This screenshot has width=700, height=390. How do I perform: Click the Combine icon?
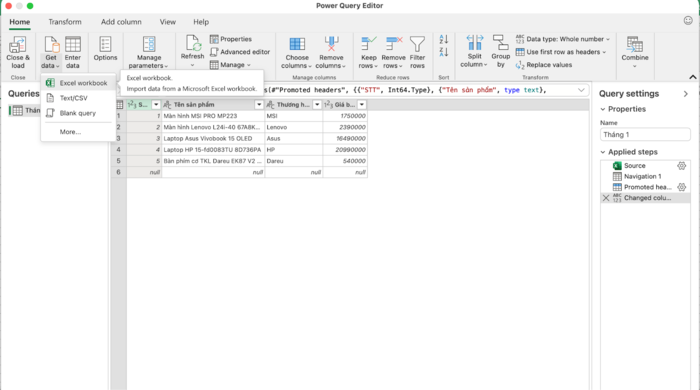click(634, 45)
